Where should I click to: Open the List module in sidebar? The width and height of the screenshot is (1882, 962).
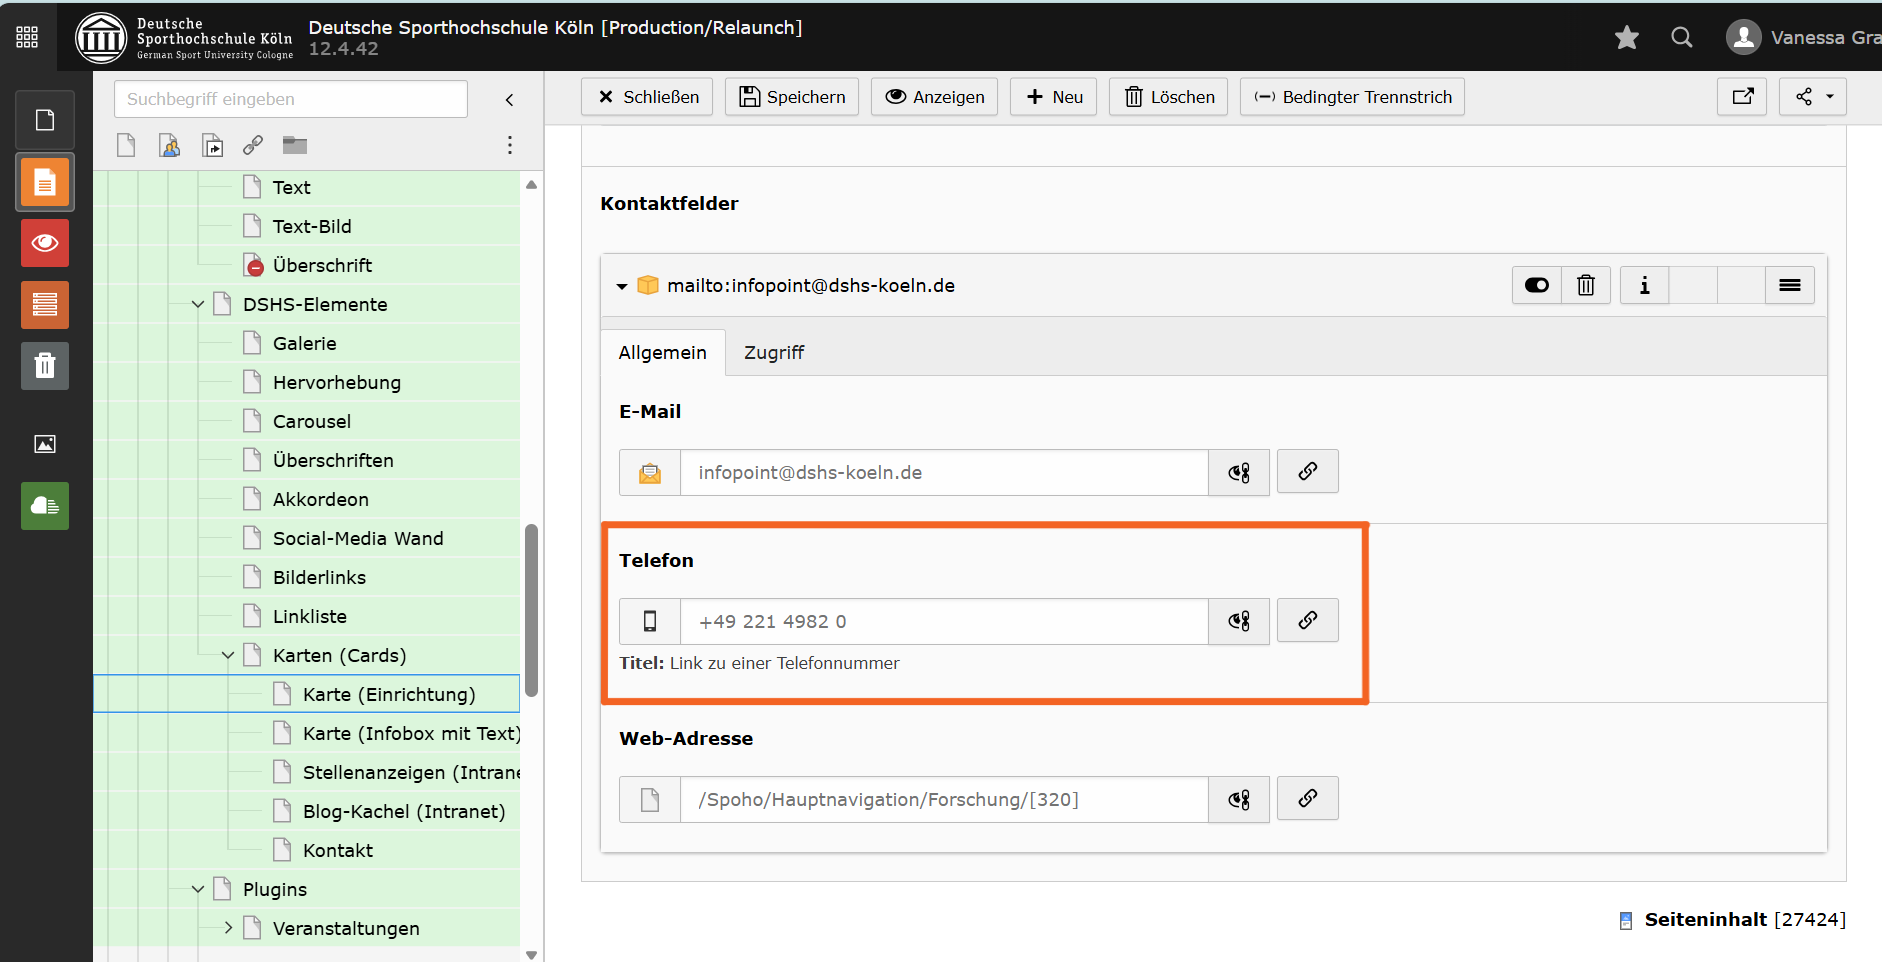pyautogui.click(x=45, y=305)
